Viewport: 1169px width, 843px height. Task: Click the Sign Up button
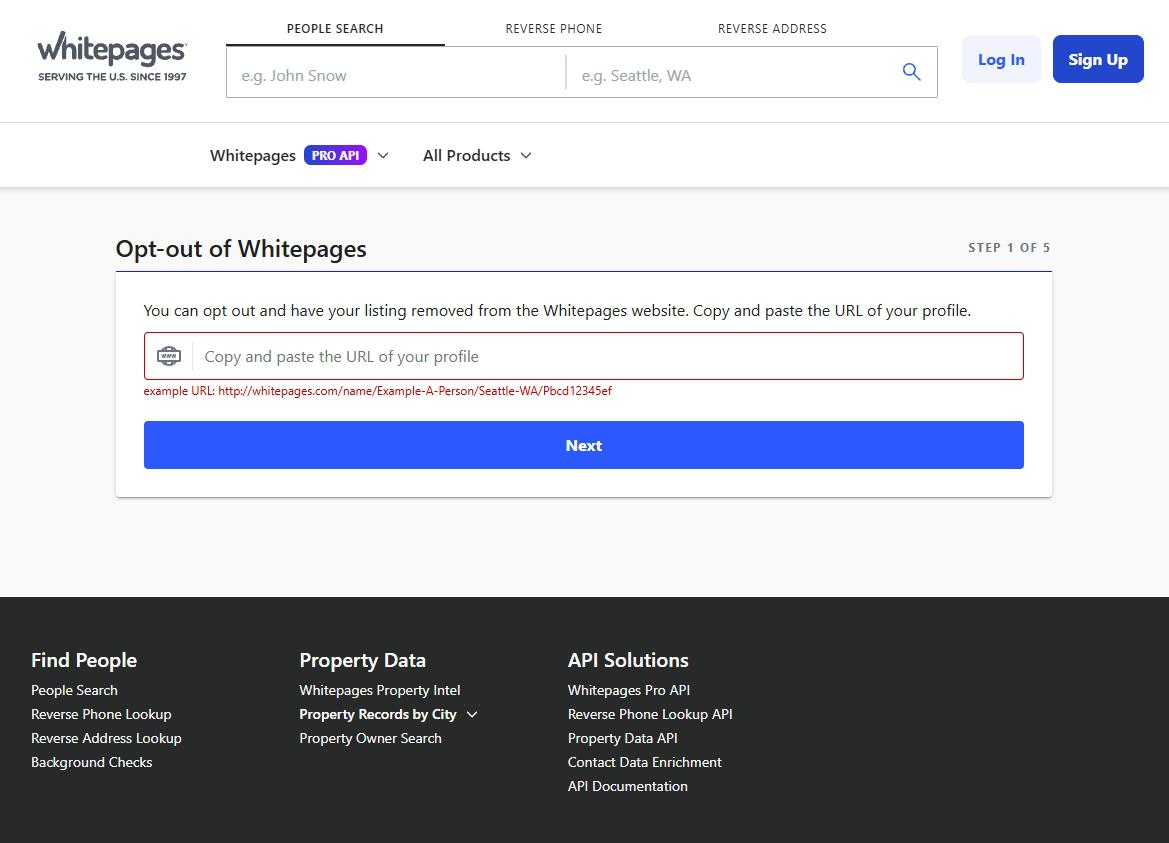[1097, 59]
